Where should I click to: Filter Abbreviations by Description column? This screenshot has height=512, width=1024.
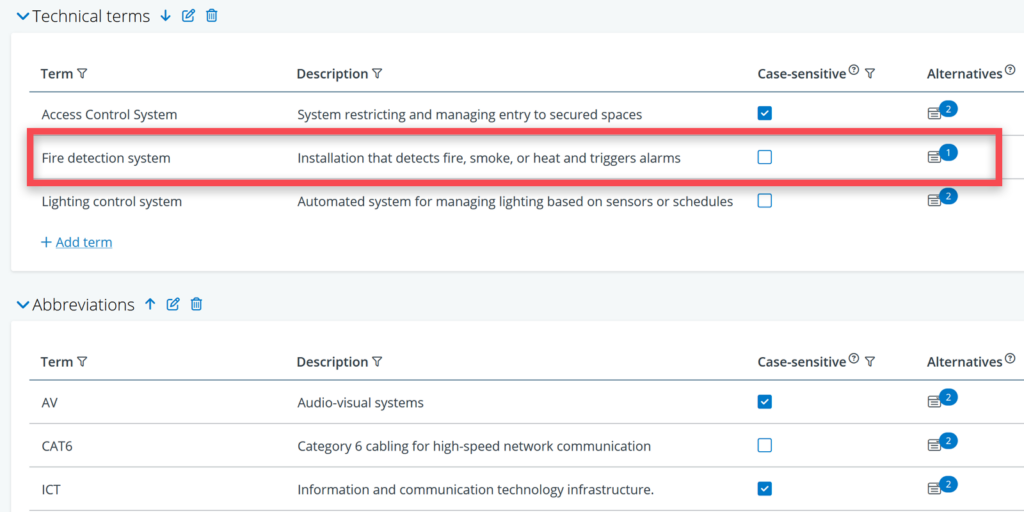(x=377, y=362)
